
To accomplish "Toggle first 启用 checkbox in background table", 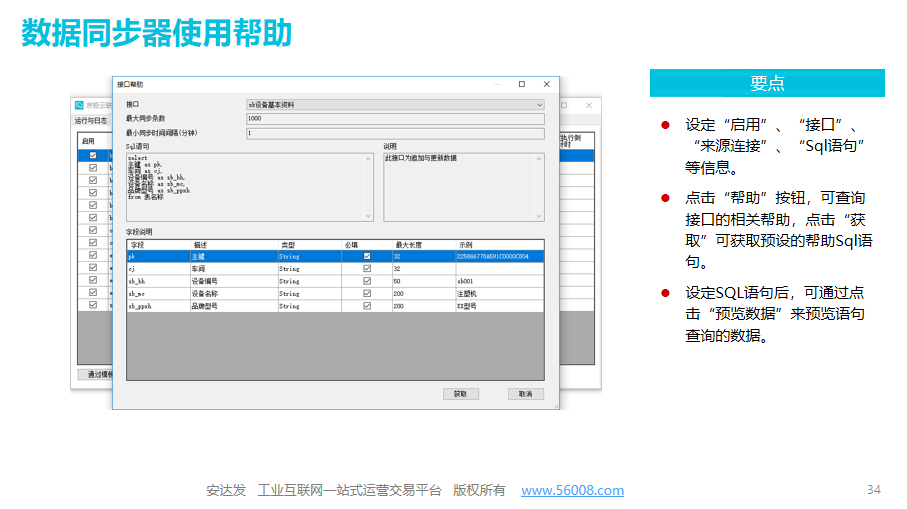I will pyautogui.click(x=93, y=155).
